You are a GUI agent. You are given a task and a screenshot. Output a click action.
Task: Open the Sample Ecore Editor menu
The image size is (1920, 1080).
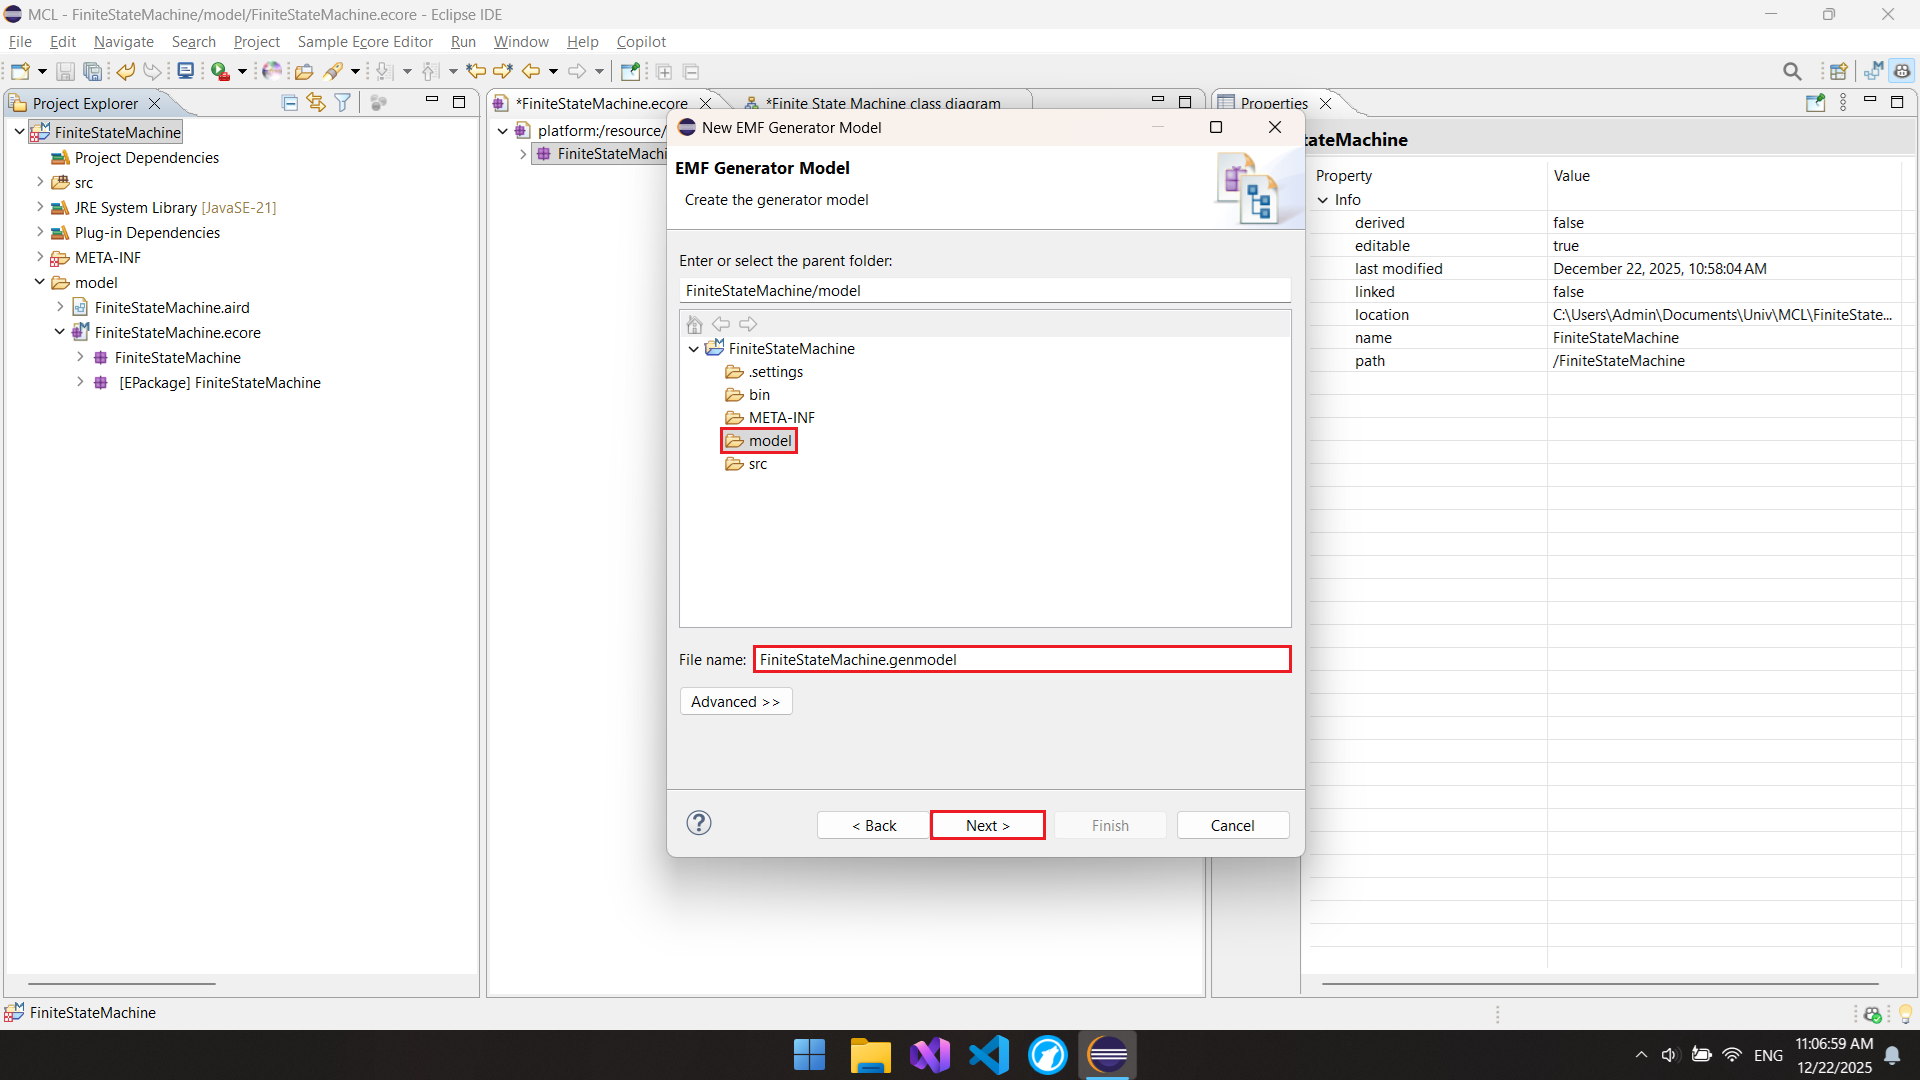pyautogui.click(x=365, y=42)
